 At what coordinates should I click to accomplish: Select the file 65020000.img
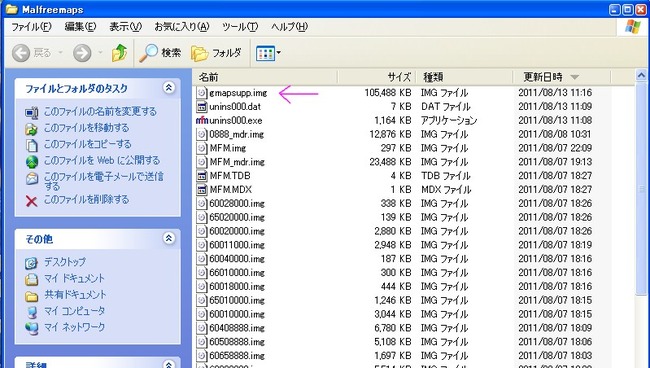[237, 217]
